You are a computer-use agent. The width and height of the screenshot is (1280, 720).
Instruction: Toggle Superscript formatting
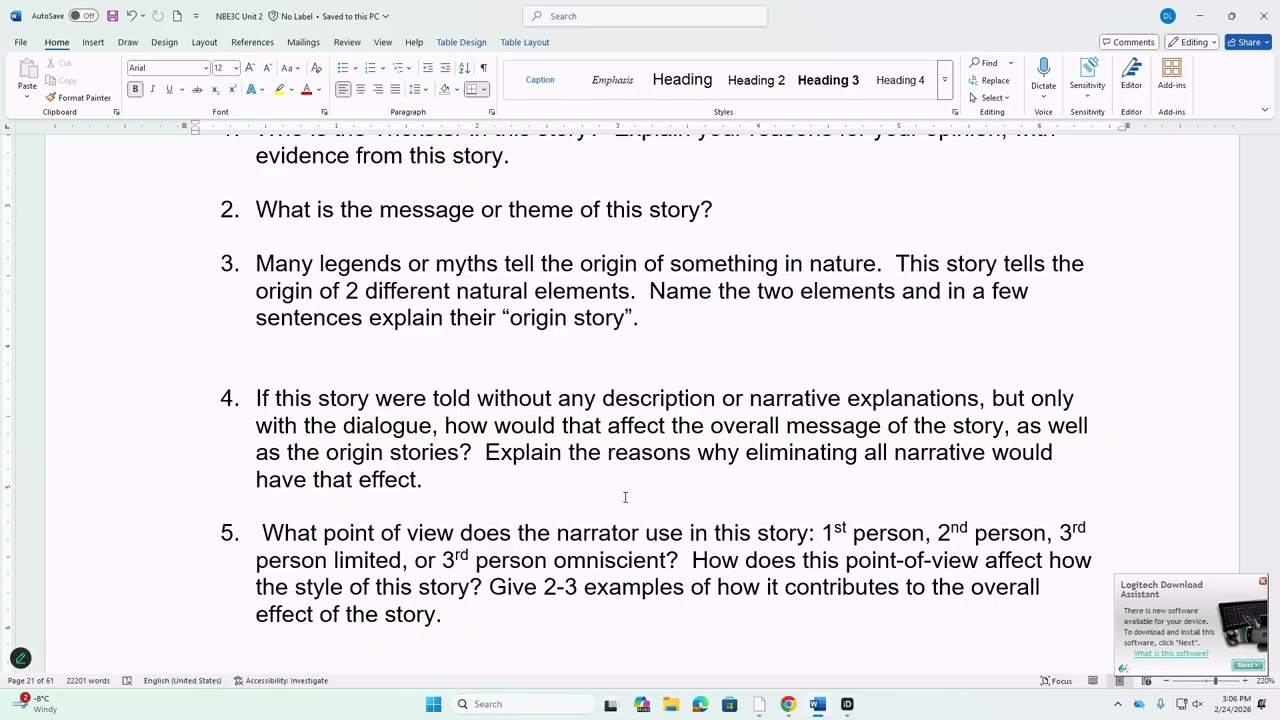coord(232,90)
